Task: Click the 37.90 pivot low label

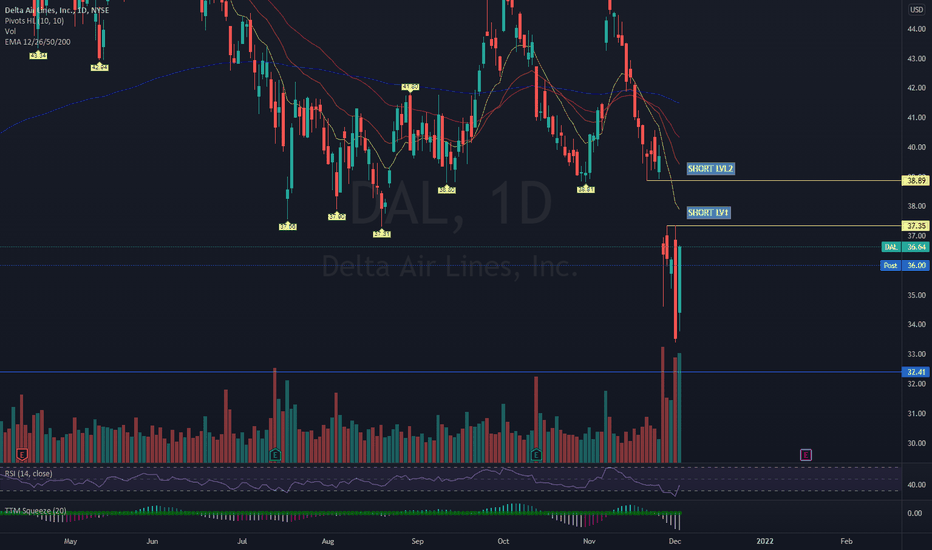Action: [337, 216]
